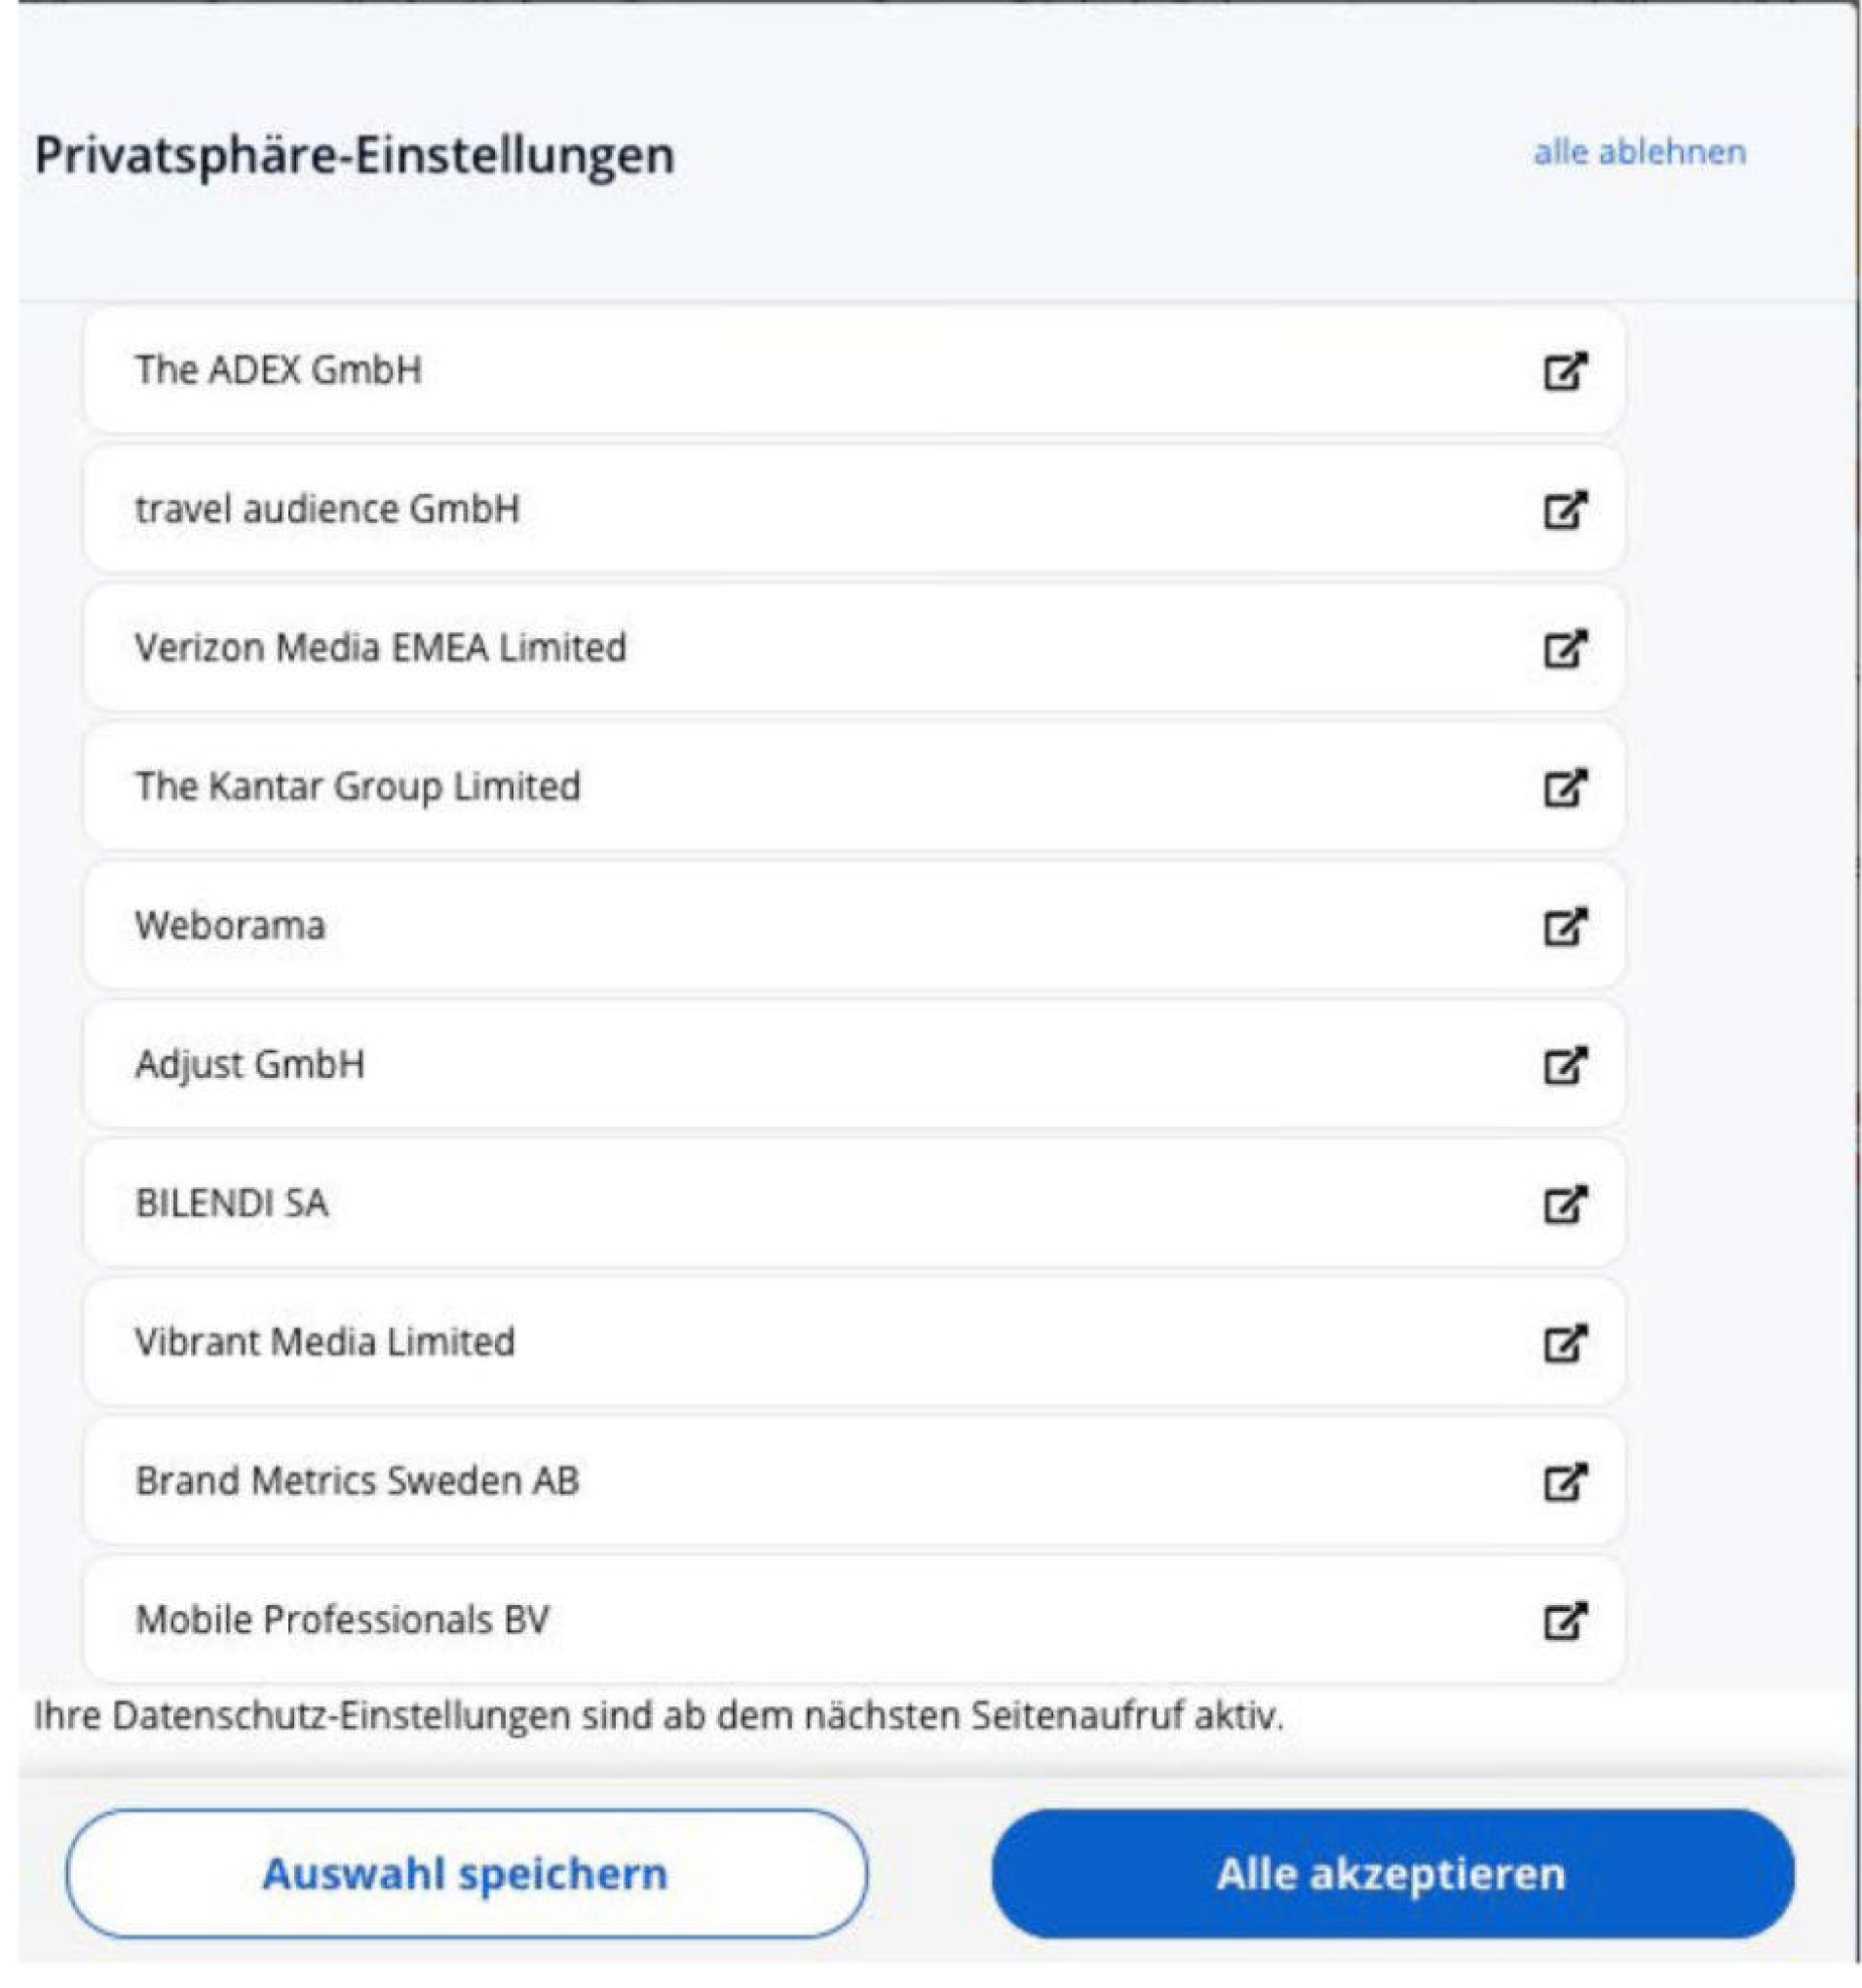Click the Verizon Media EMEA Limited name
Viewport: 1862px width, 1988px height.
pos(380,648)
